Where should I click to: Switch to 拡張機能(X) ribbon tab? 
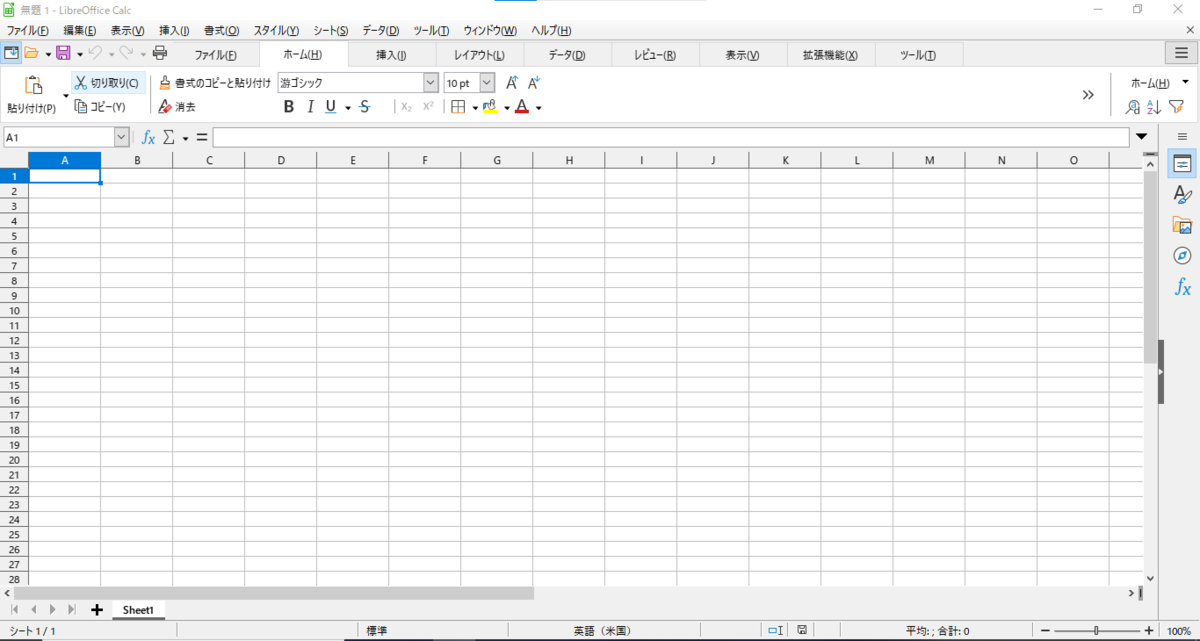pos(830,54)
